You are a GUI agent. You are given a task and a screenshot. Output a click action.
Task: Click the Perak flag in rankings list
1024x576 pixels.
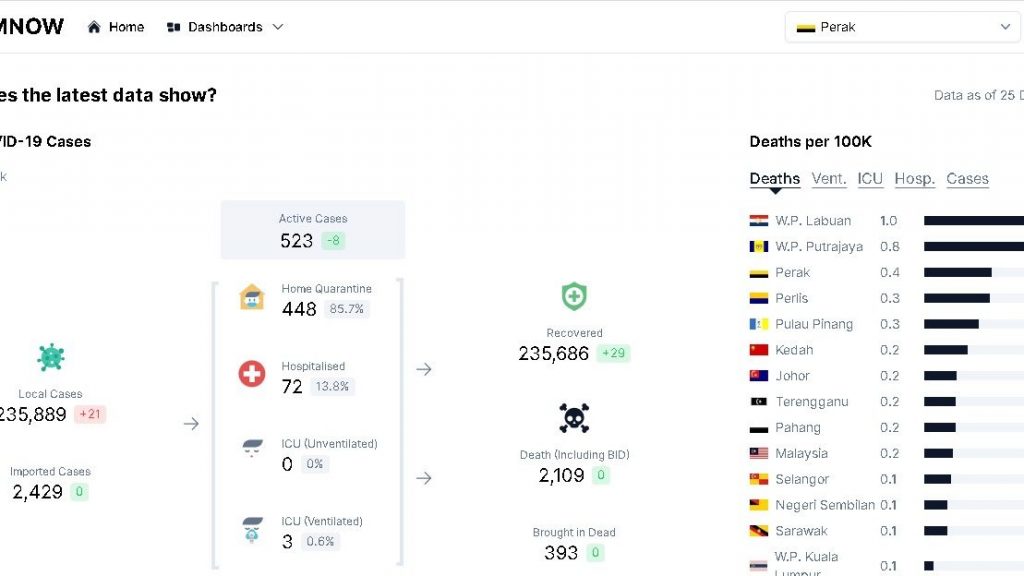click(x=759, y=273)
